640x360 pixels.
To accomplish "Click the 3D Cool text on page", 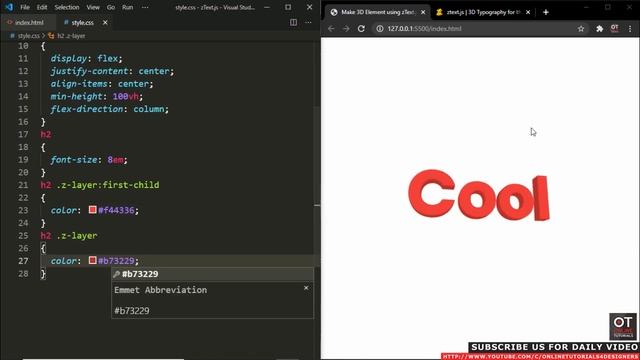I will 479,196.
